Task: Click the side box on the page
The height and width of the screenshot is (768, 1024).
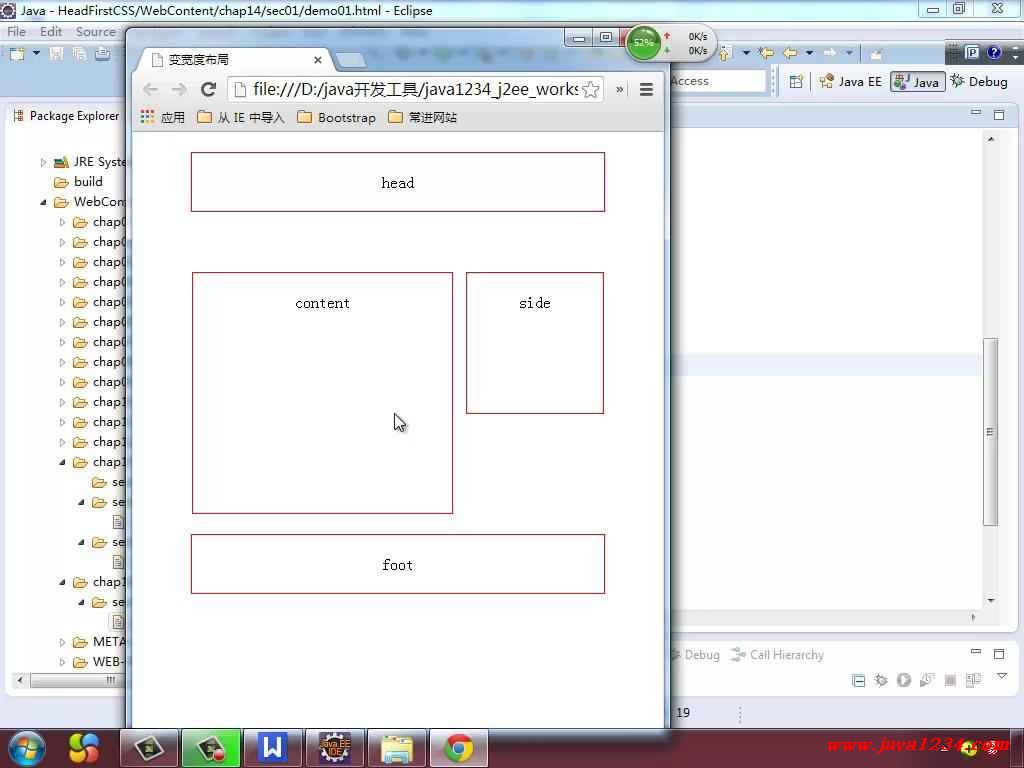Action: tap(535, 343)
